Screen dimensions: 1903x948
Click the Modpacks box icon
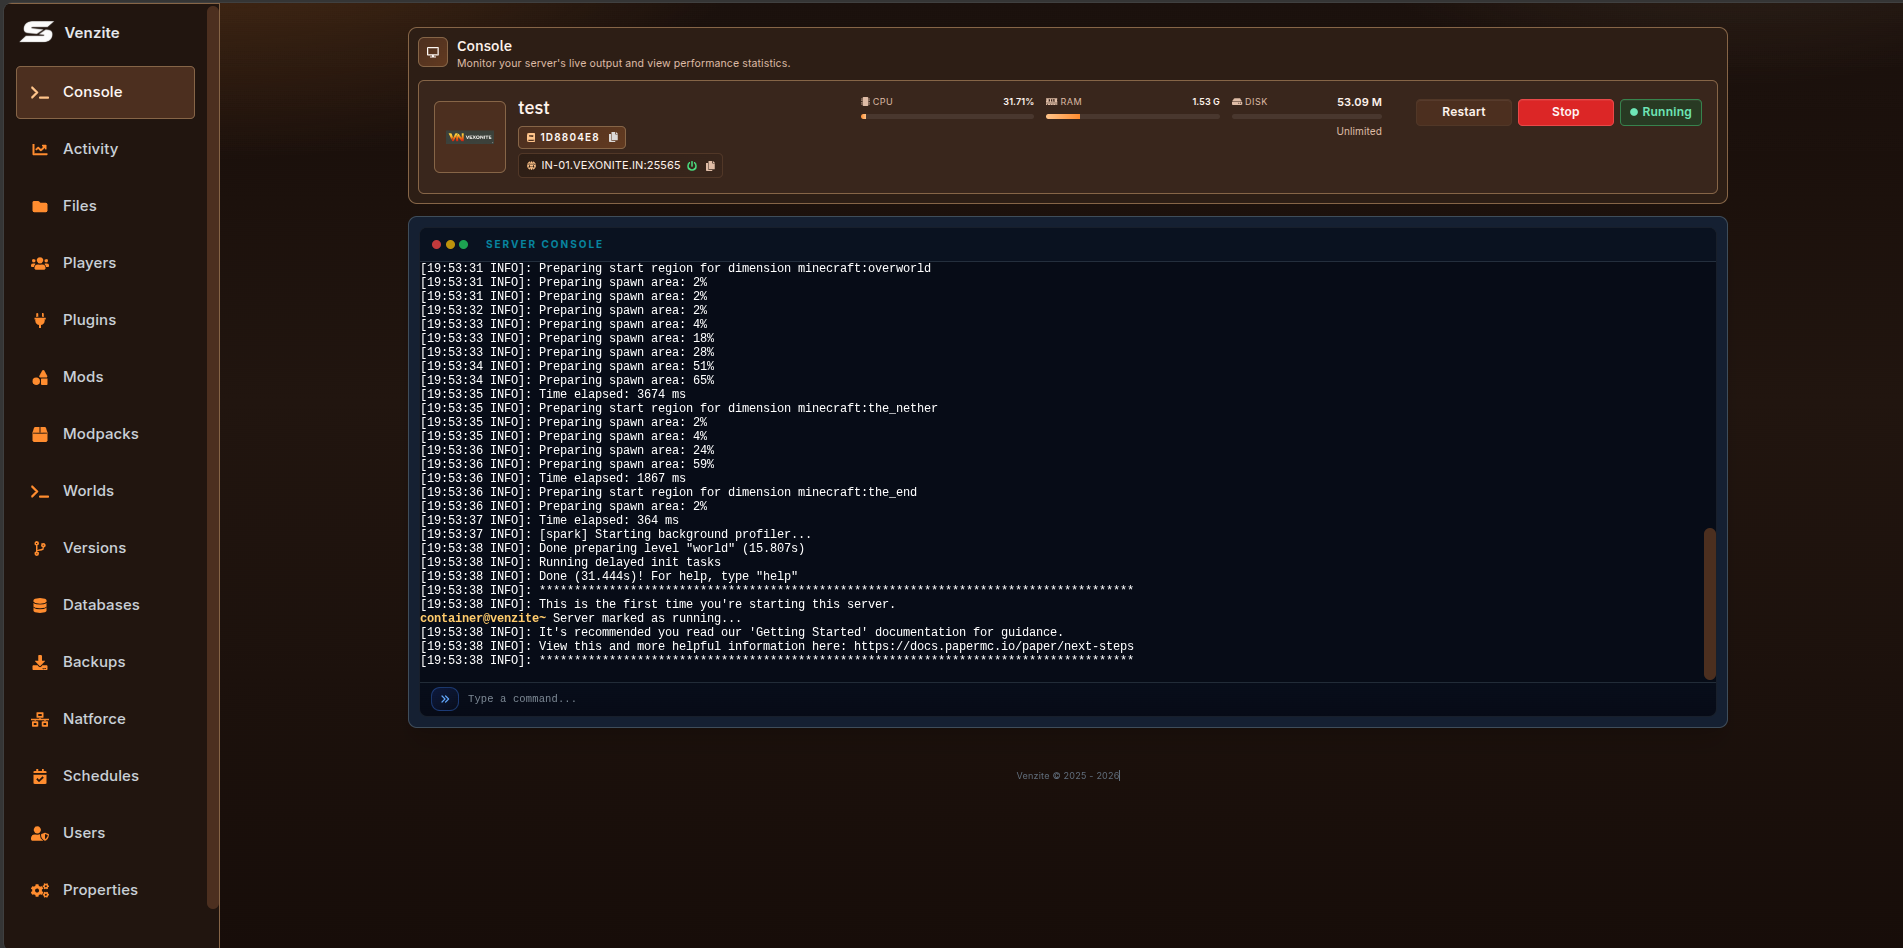pyautogui.click(x=40, y=434)
